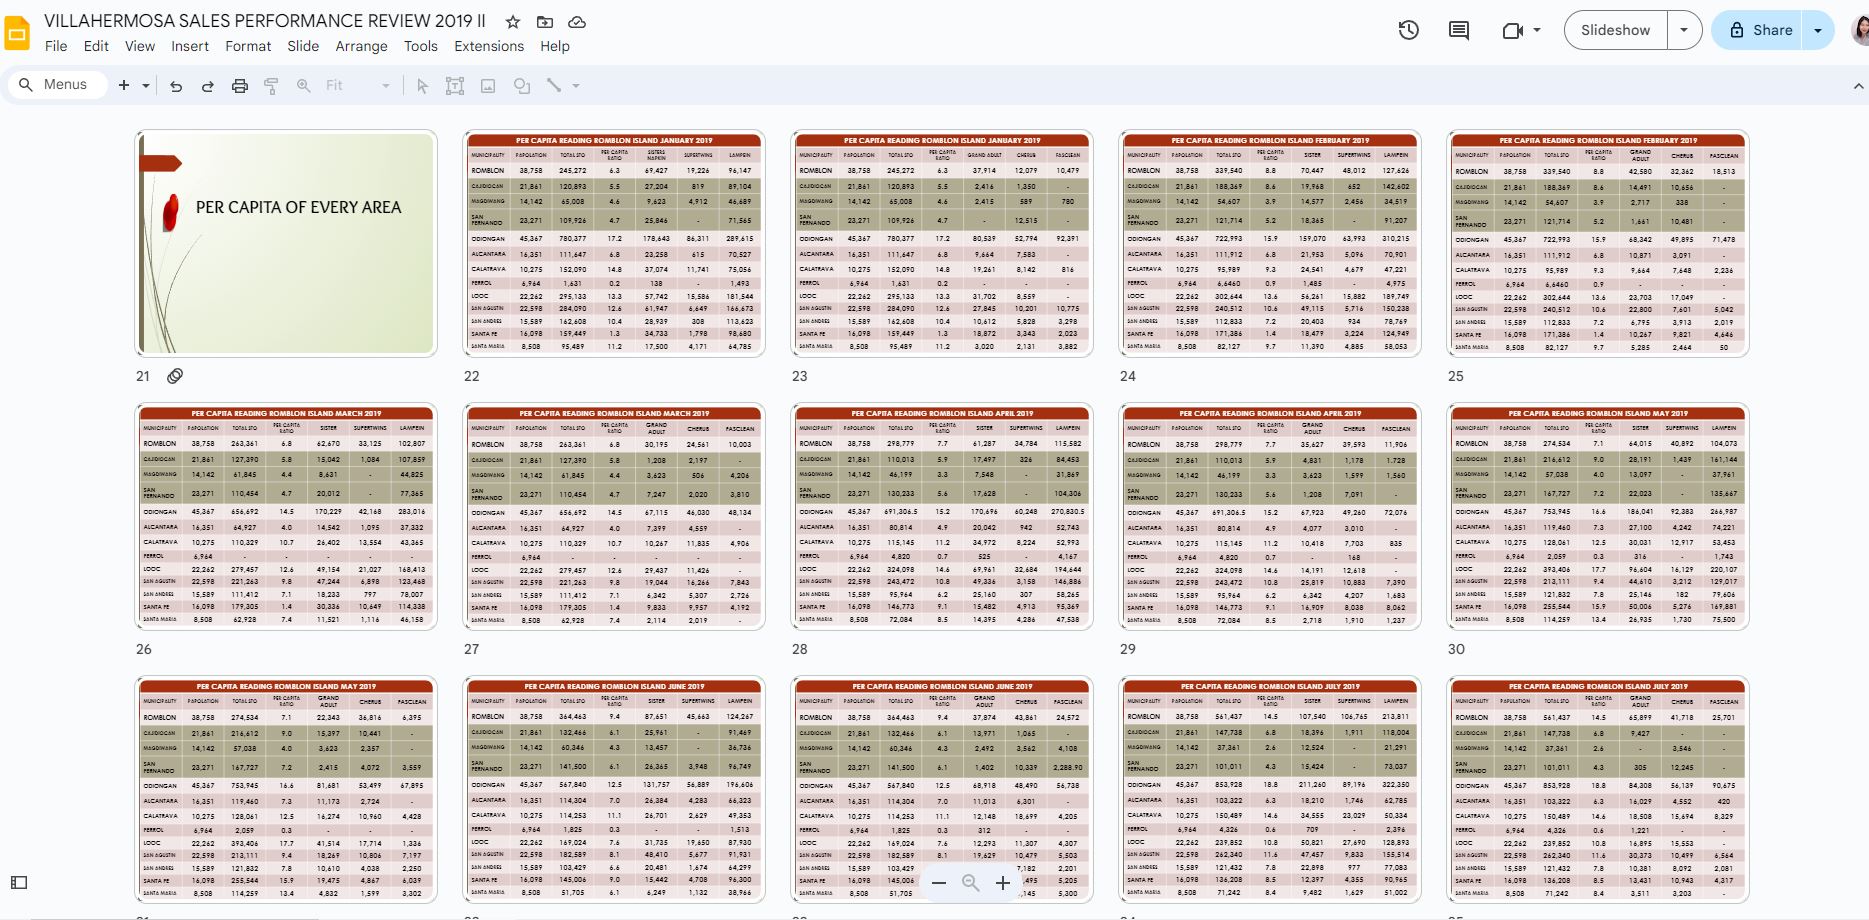Screen dimensions: 1869x920
Task: Add a new slide with plus icon
Action: [124, 86]
